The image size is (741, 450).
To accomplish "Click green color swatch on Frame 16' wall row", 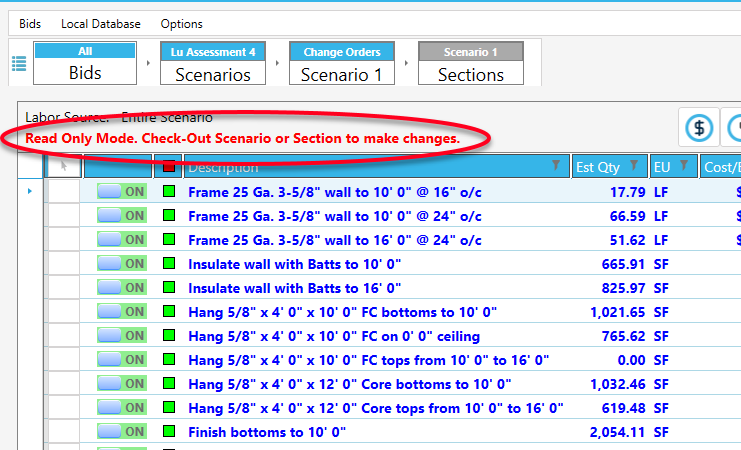I will point(169,240).
